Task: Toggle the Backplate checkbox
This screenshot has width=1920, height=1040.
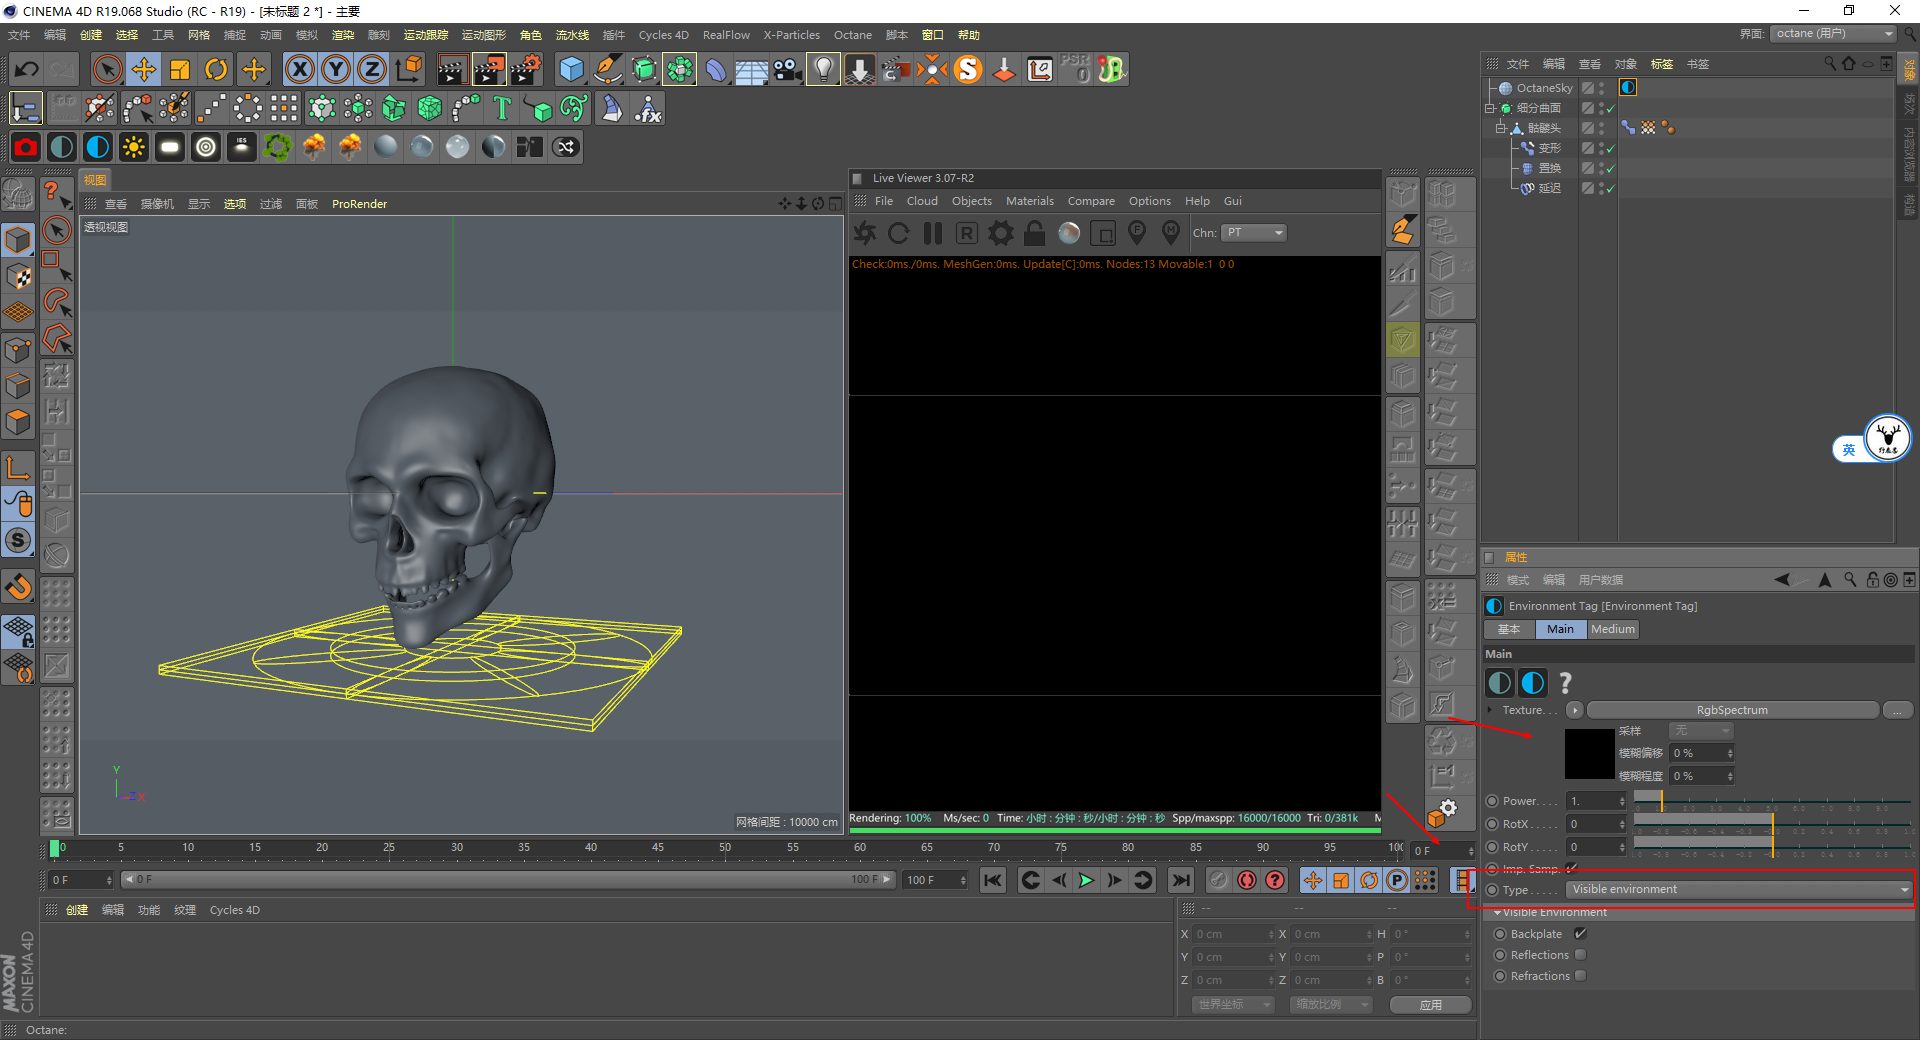Action: (1580, 933)
